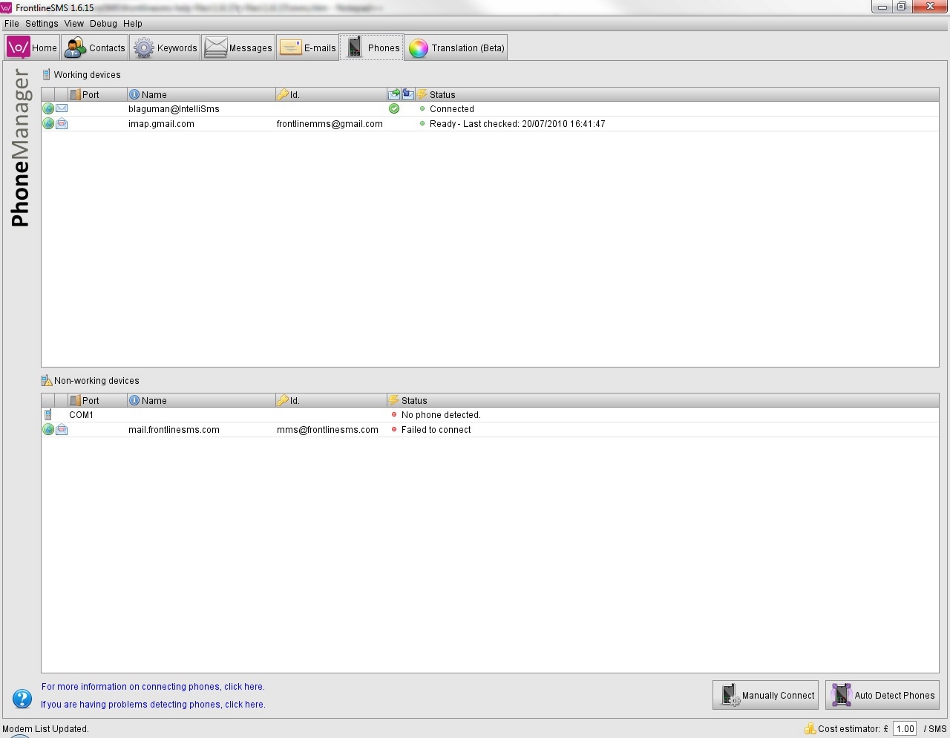The width and height of the screenshot is (950, 738).
Task: Open the connecting phones information link
Action: pyautogui.click(x=153, y=686)
